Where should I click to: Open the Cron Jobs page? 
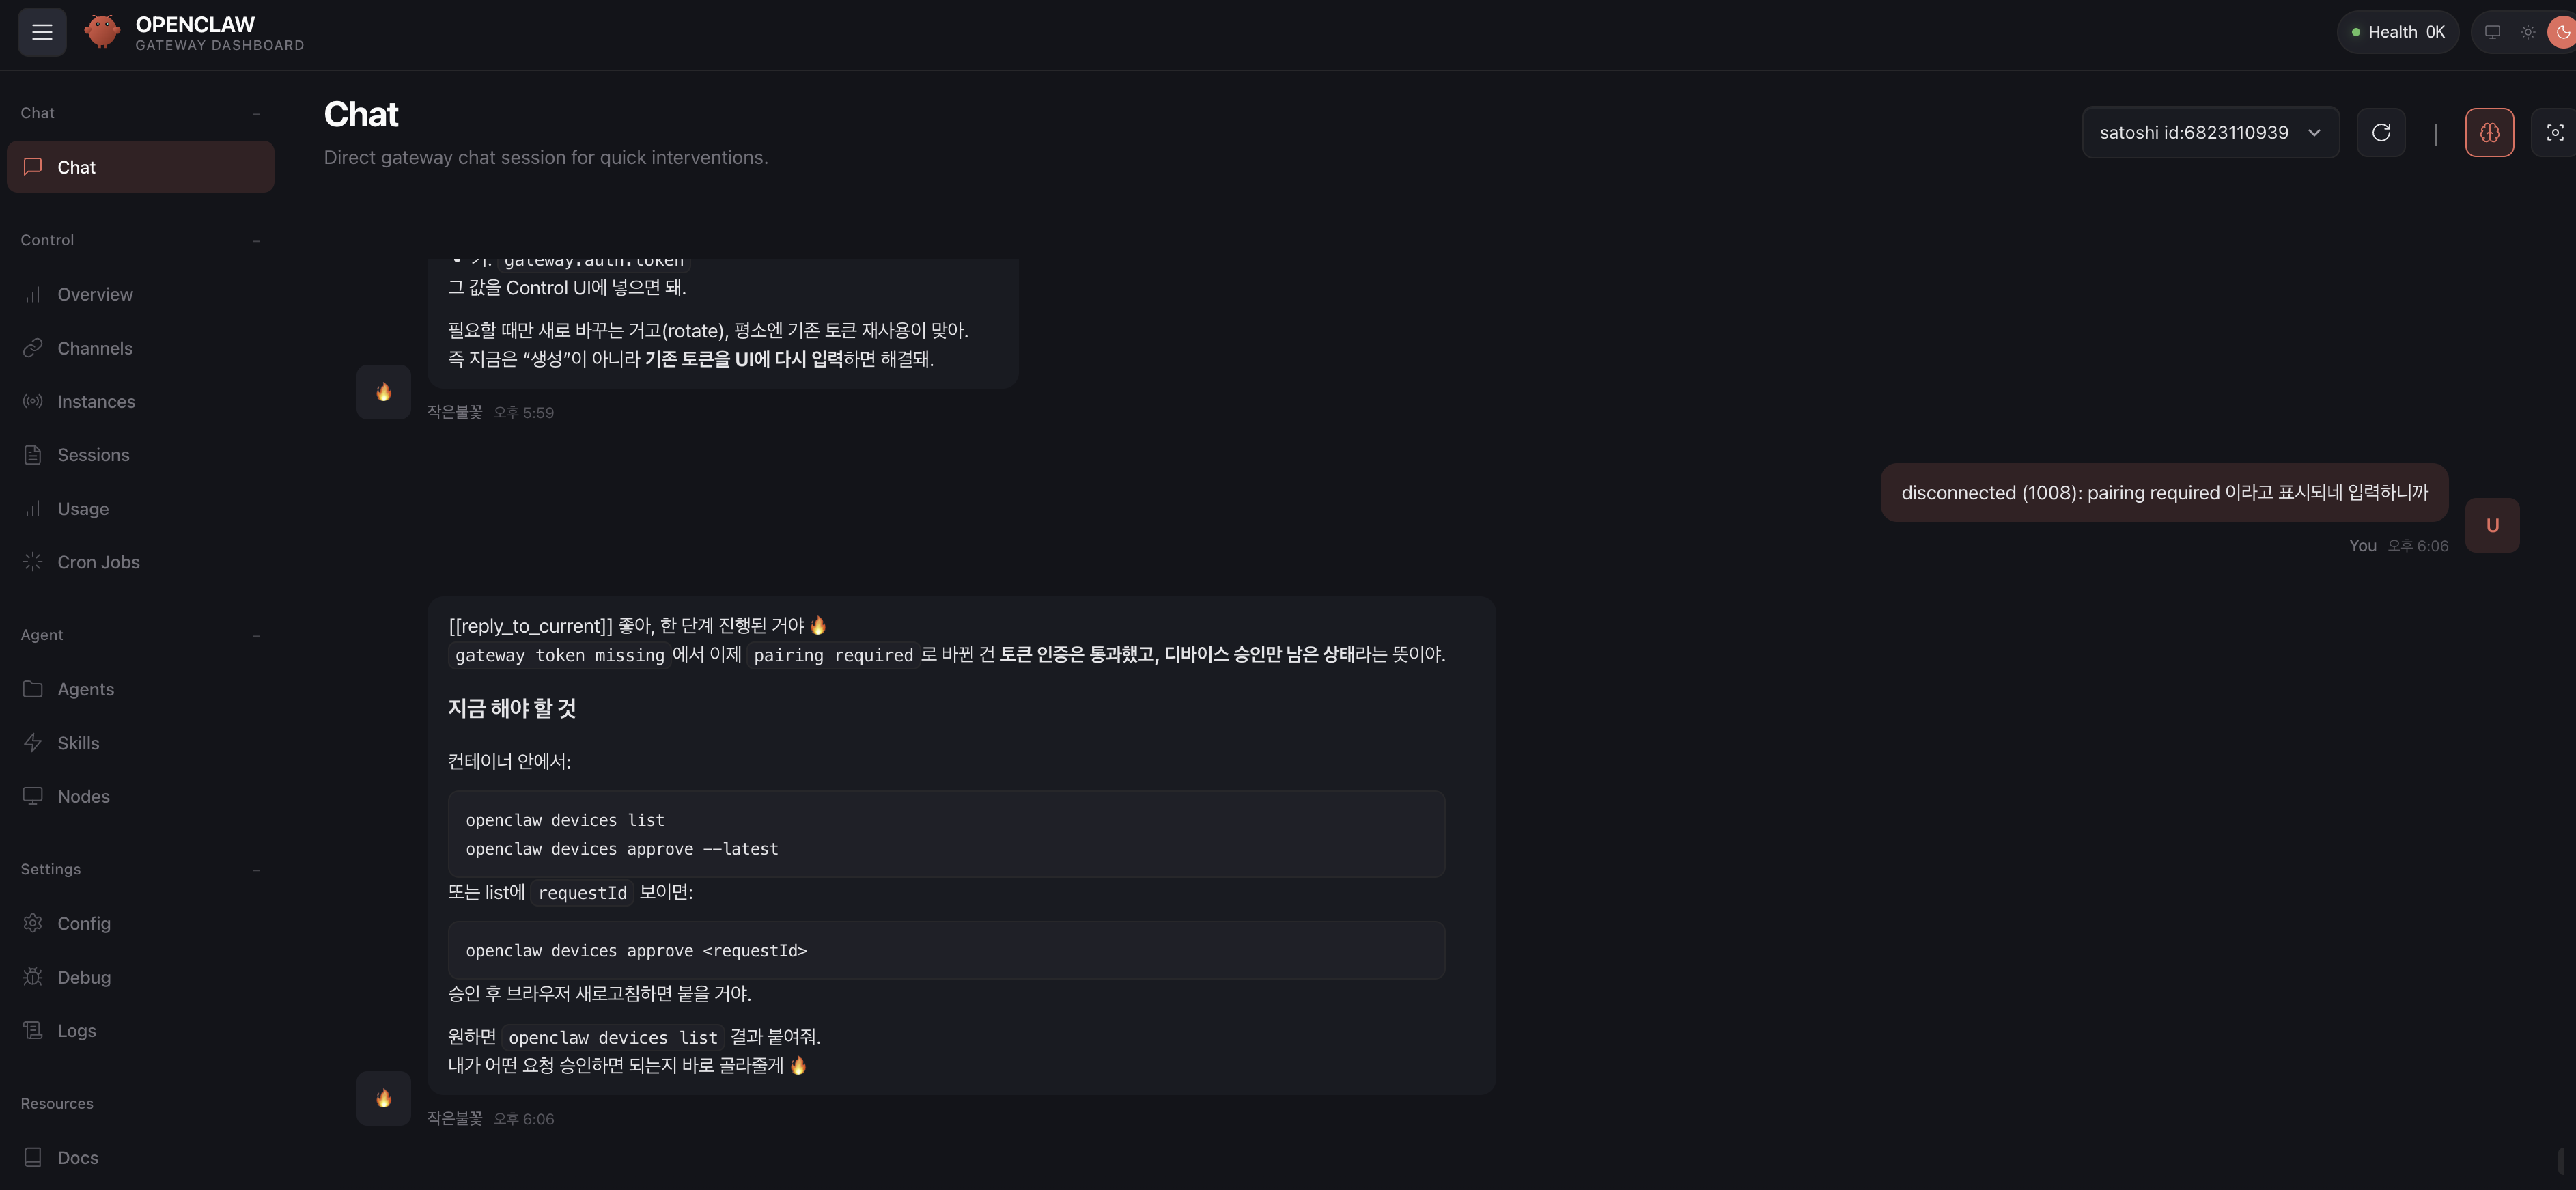tap(98, 562)
